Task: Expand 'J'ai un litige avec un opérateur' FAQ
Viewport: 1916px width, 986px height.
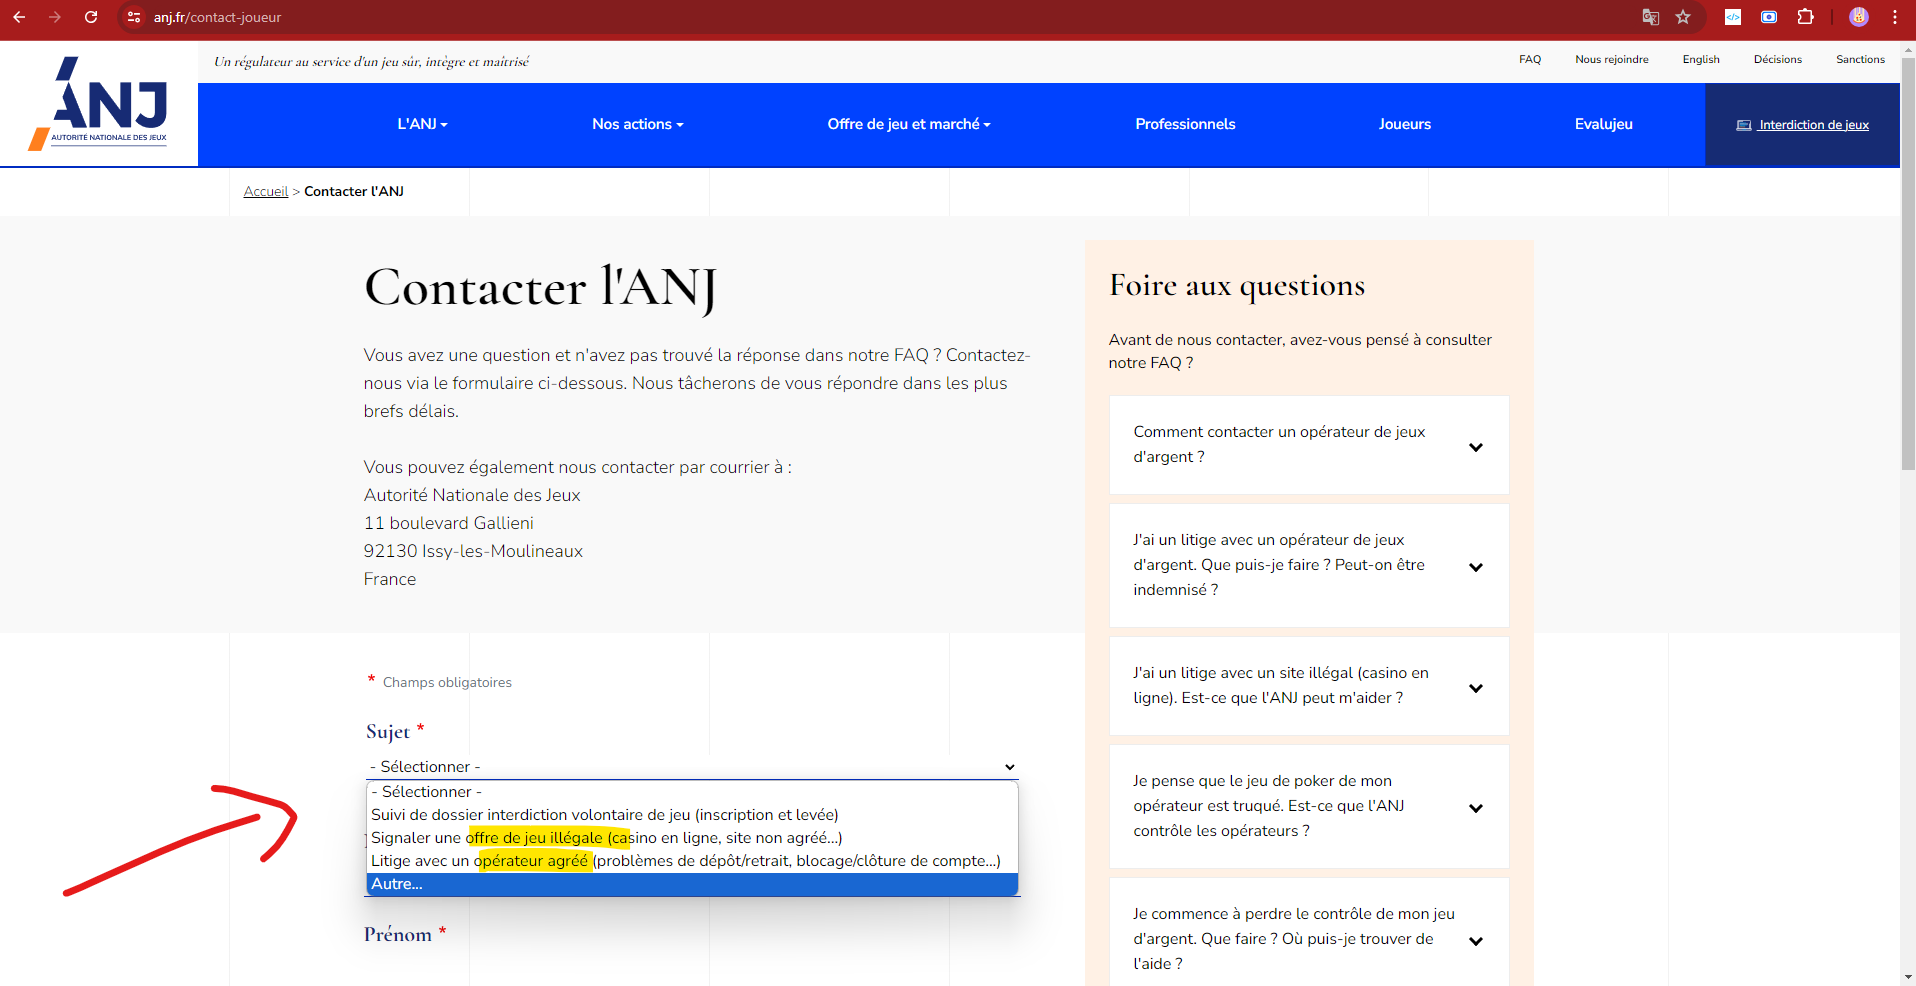Action: point(1308,565)
